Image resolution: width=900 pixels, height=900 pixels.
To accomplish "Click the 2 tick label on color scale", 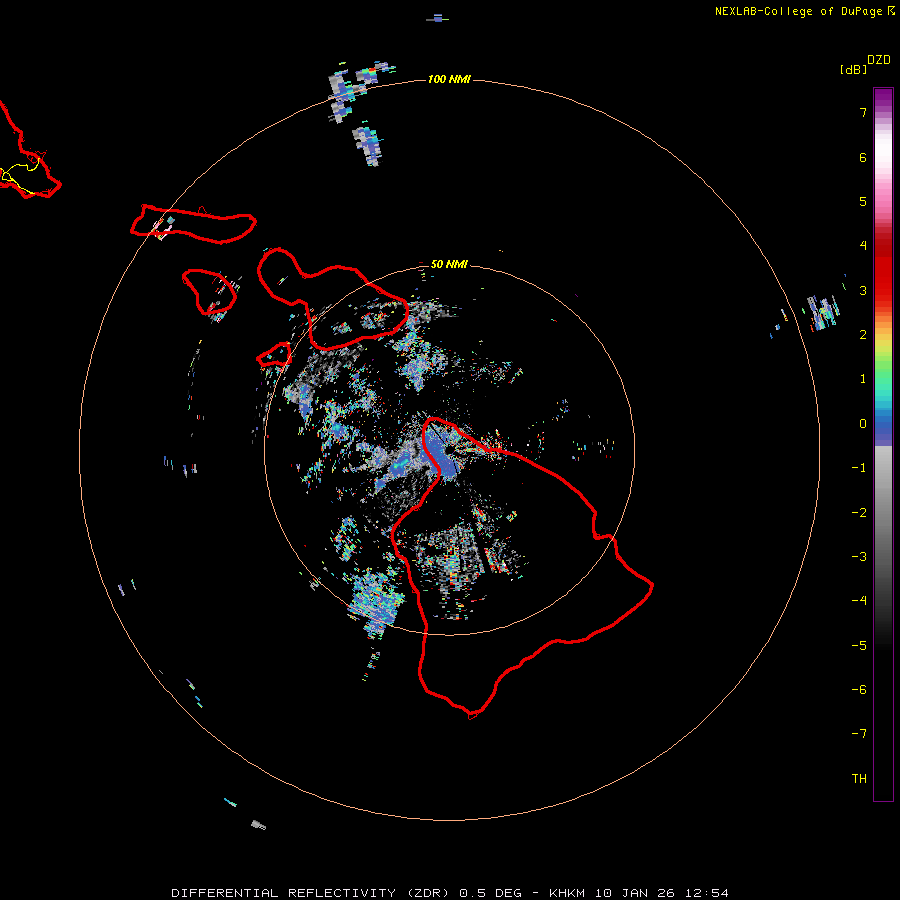I will pyautogui.click(x=863, y=335).
